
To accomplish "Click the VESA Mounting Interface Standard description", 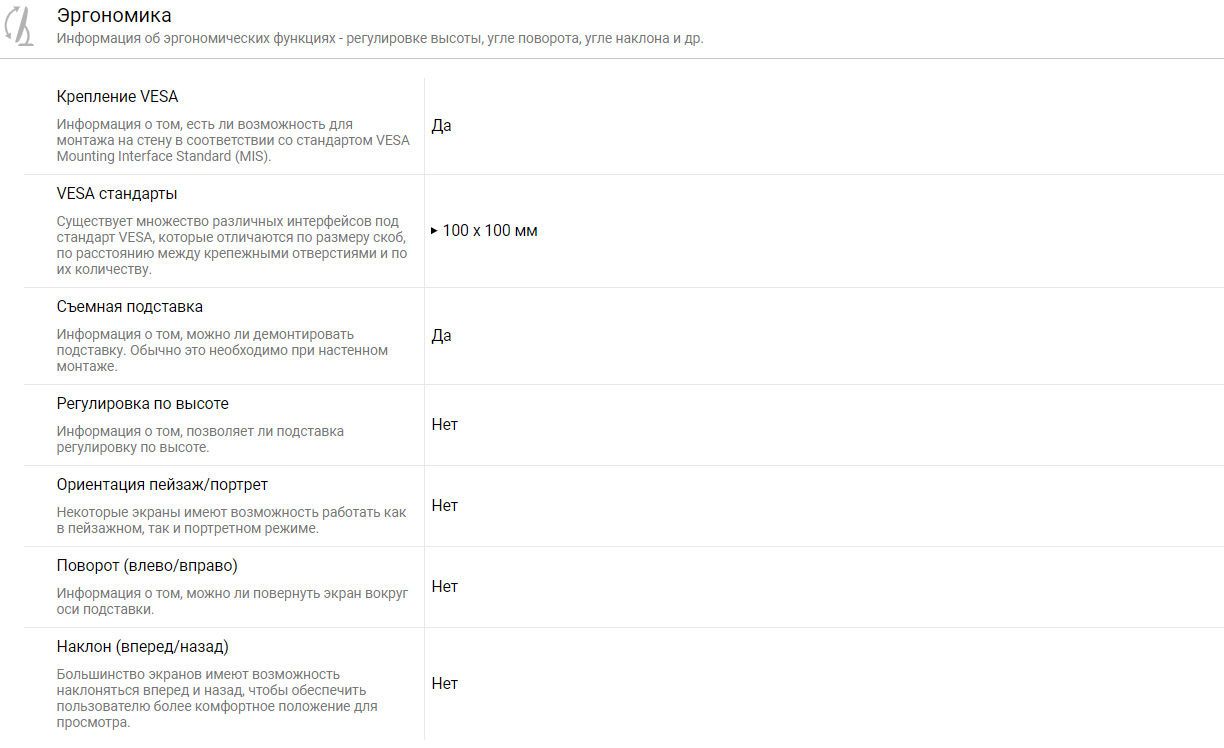I will tap(233, 140).
